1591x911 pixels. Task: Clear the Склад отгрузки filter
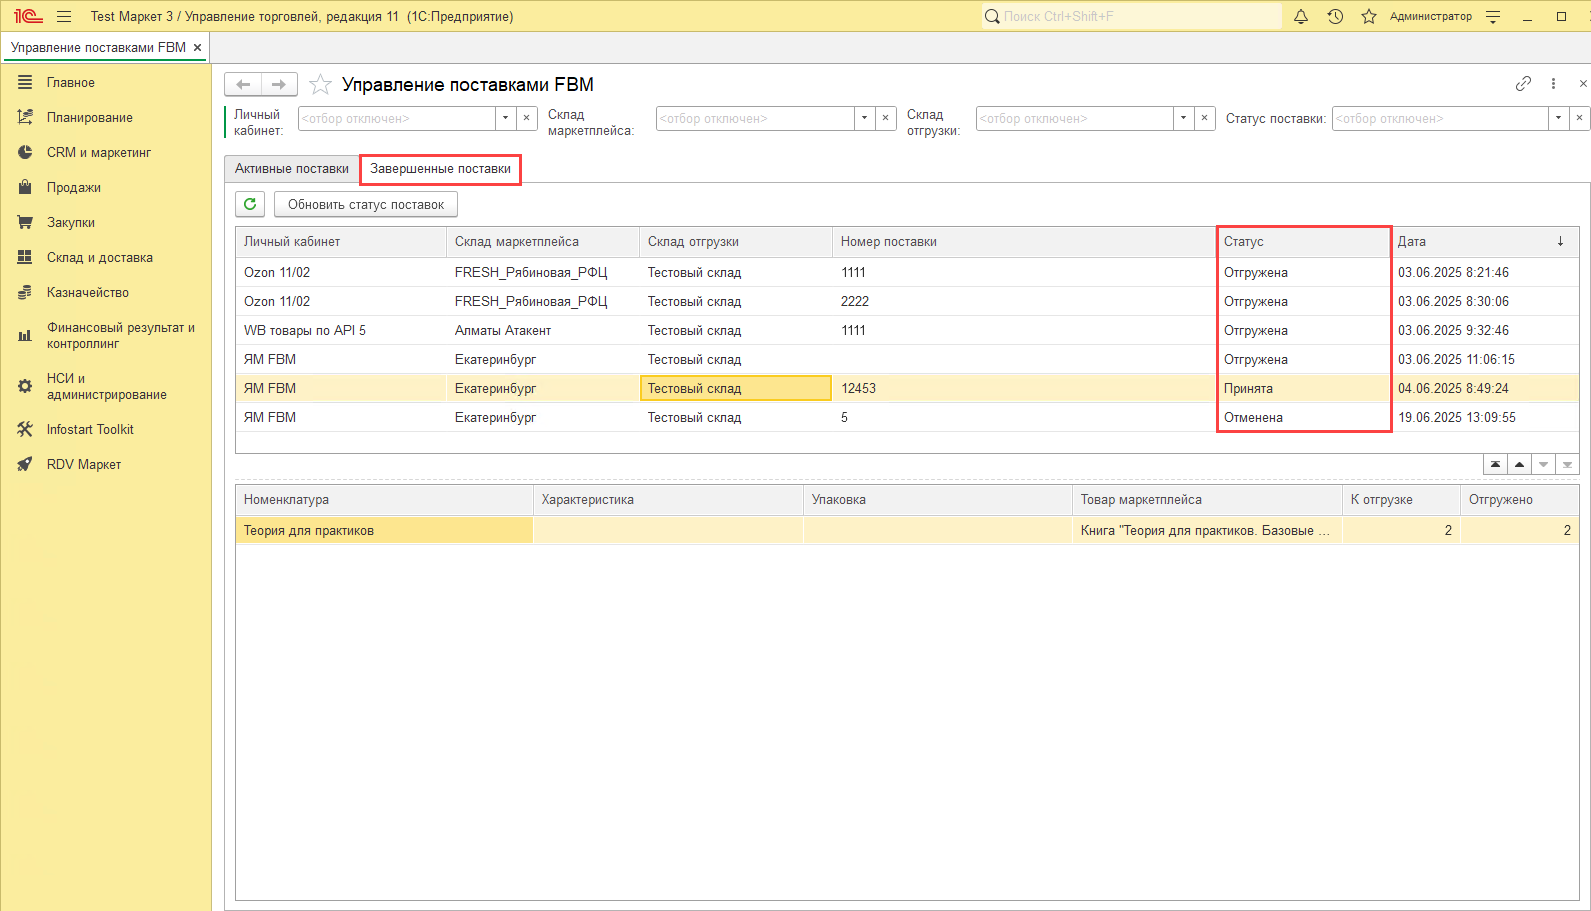coord(1205,118)
